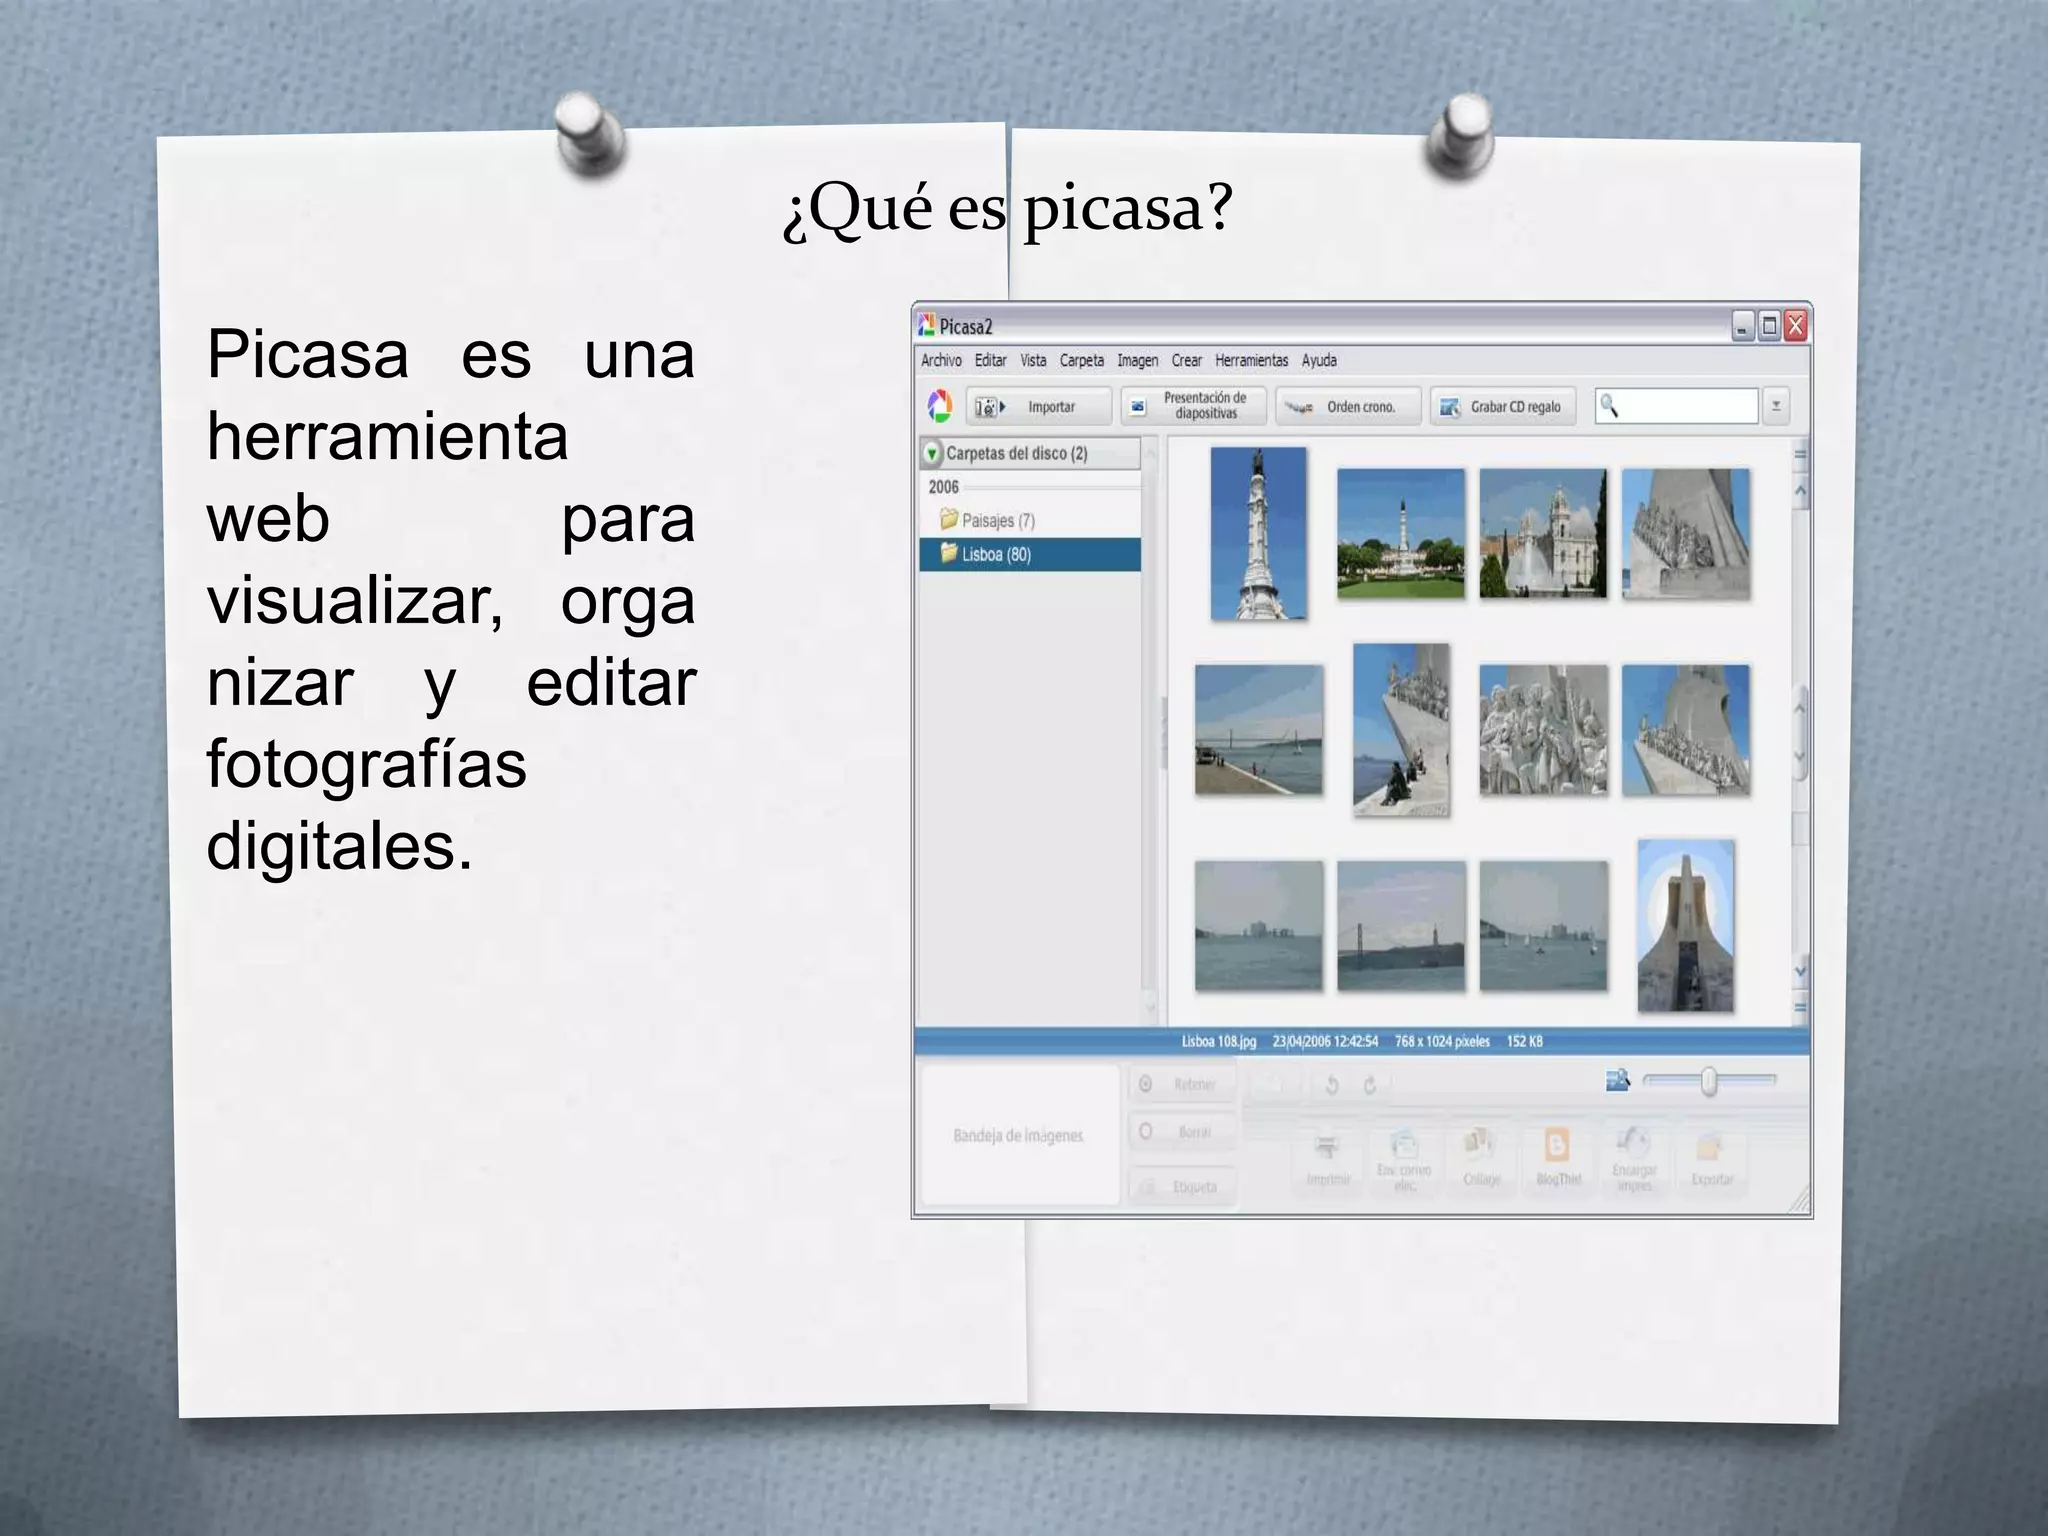Image resolution: width=2048 pixels, height=1536 pixels.
Task: Click the Picasa2 title bar app icon
Action: [926, 324]
